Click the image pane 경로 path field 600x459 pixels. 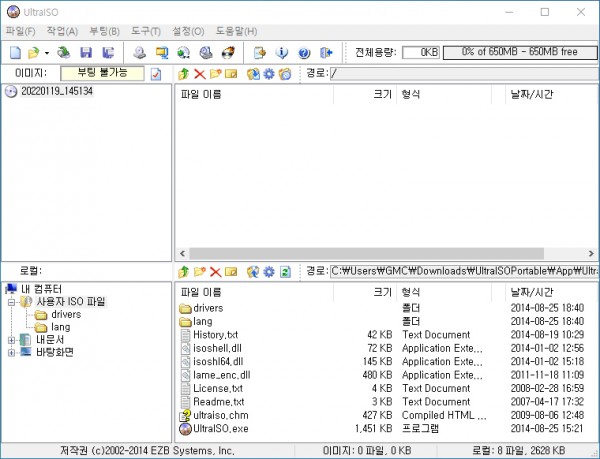coord(465,73)
